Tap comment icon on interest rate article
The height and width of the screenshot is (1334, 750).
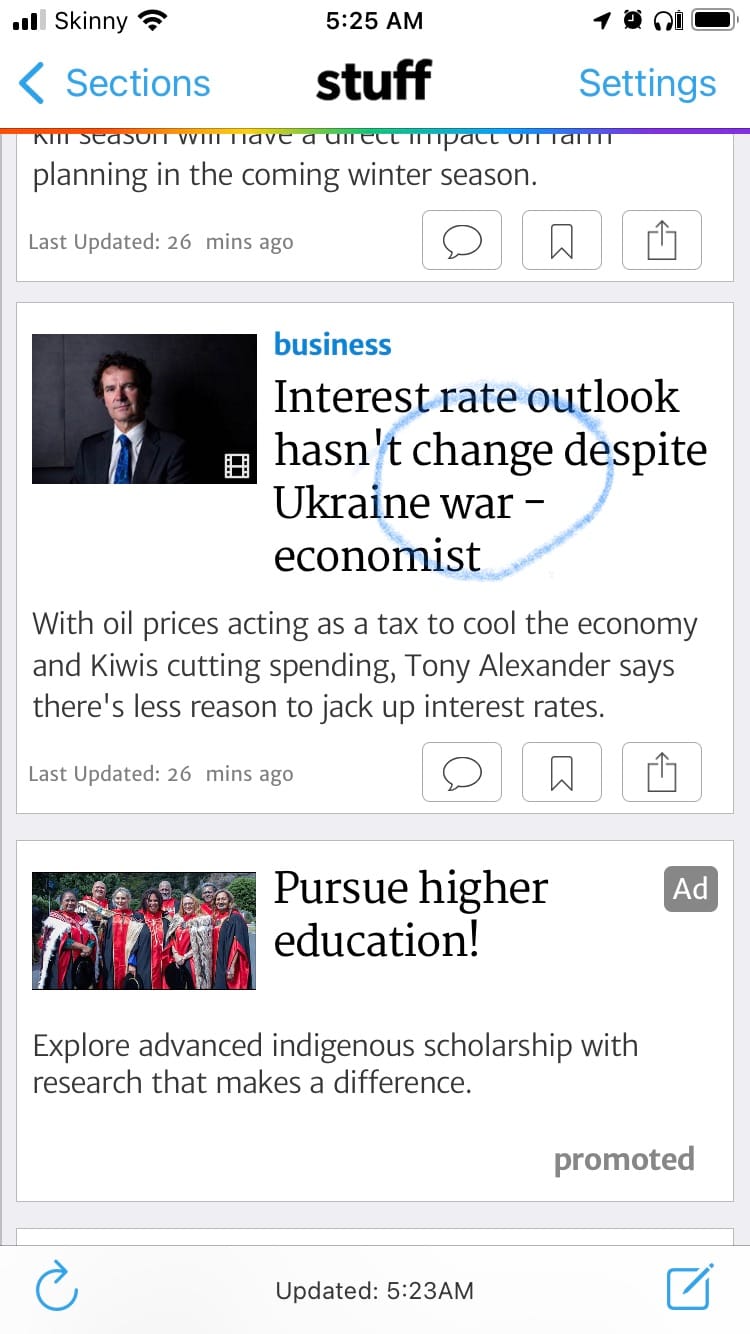pos(461,772)
